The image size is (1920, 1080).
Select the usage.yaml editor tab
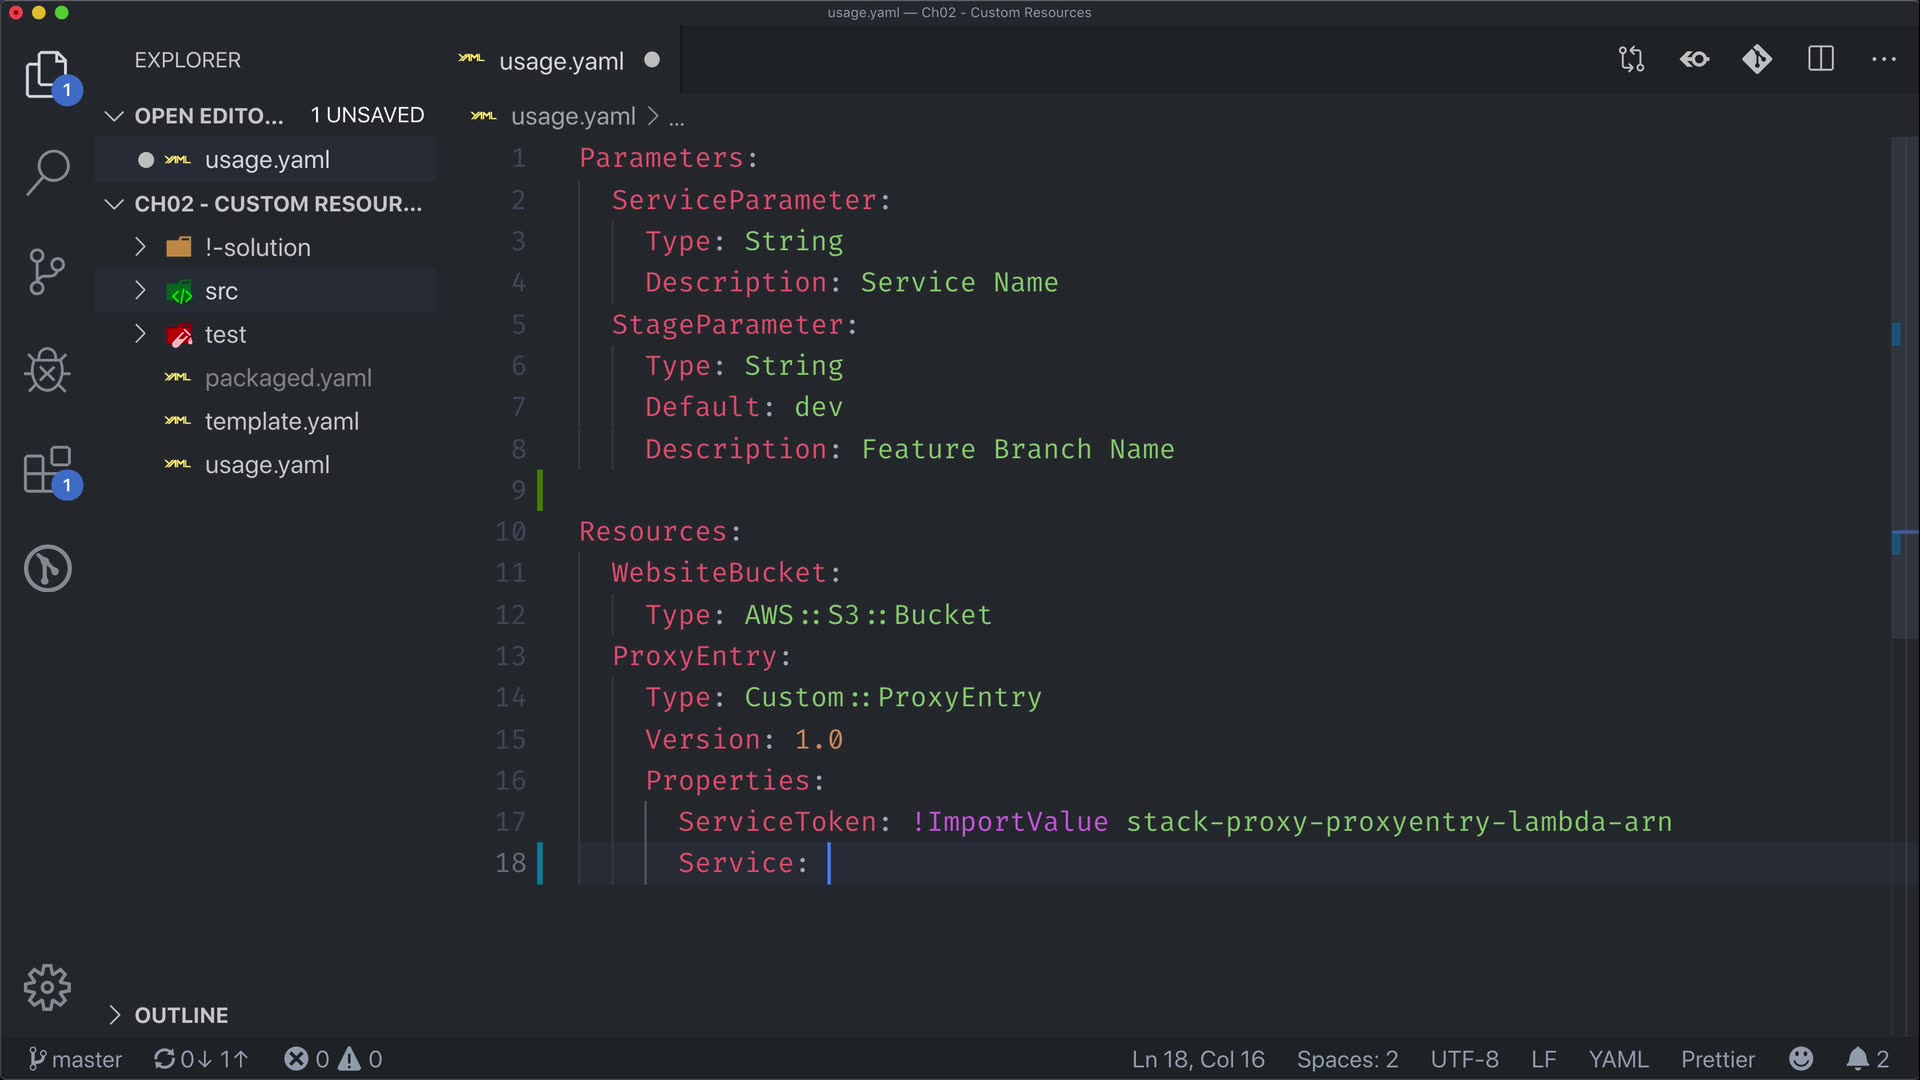(x=560, y=61)
